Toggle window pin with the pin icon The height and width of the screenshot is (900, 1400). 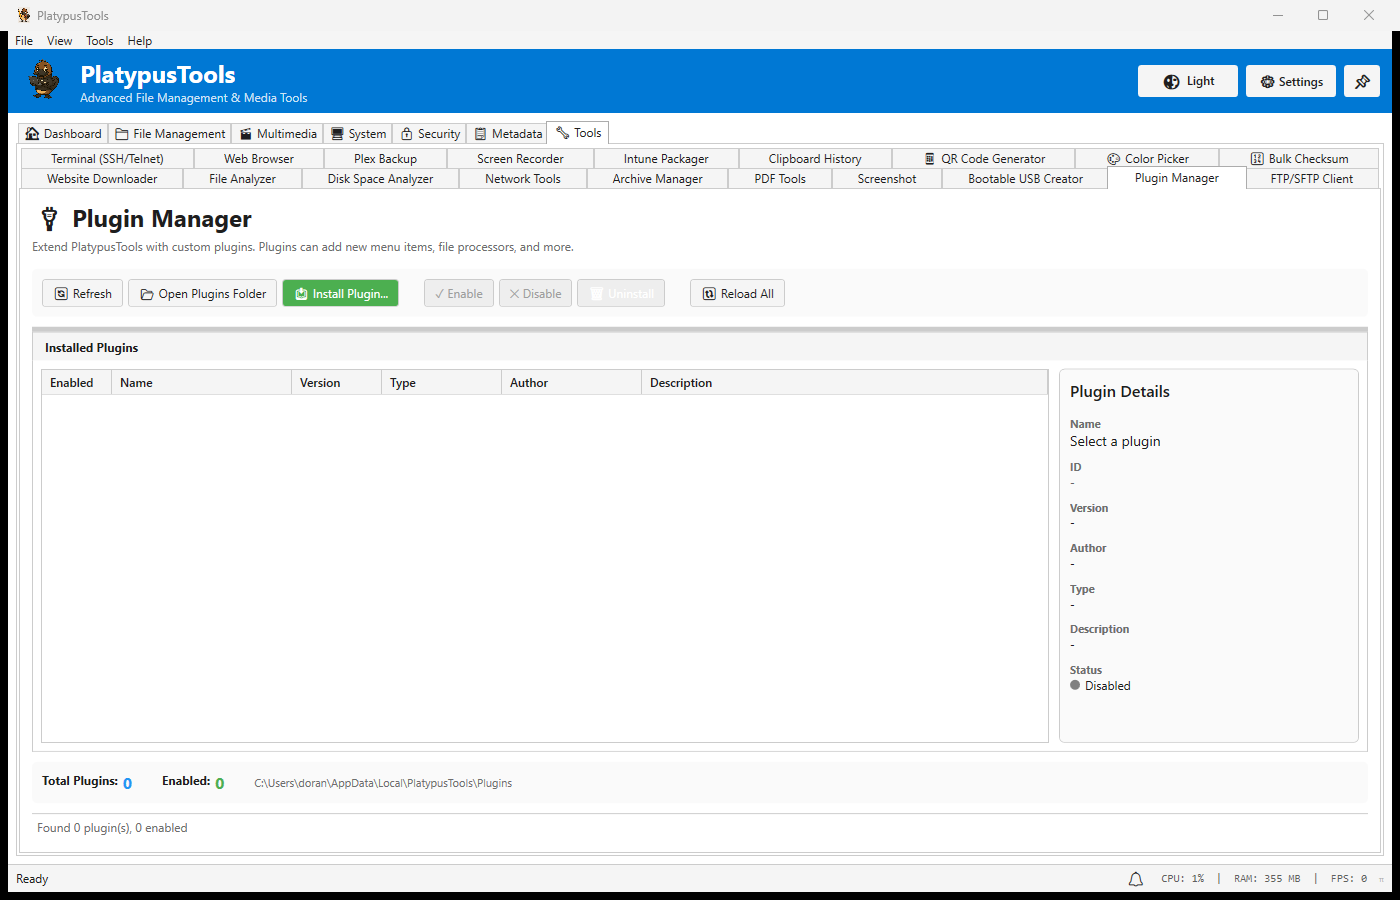coord(1361,81)
